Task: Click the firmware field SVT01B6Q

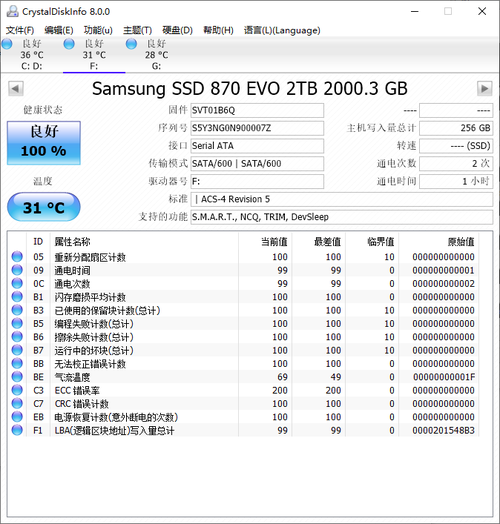Action: 257,110
